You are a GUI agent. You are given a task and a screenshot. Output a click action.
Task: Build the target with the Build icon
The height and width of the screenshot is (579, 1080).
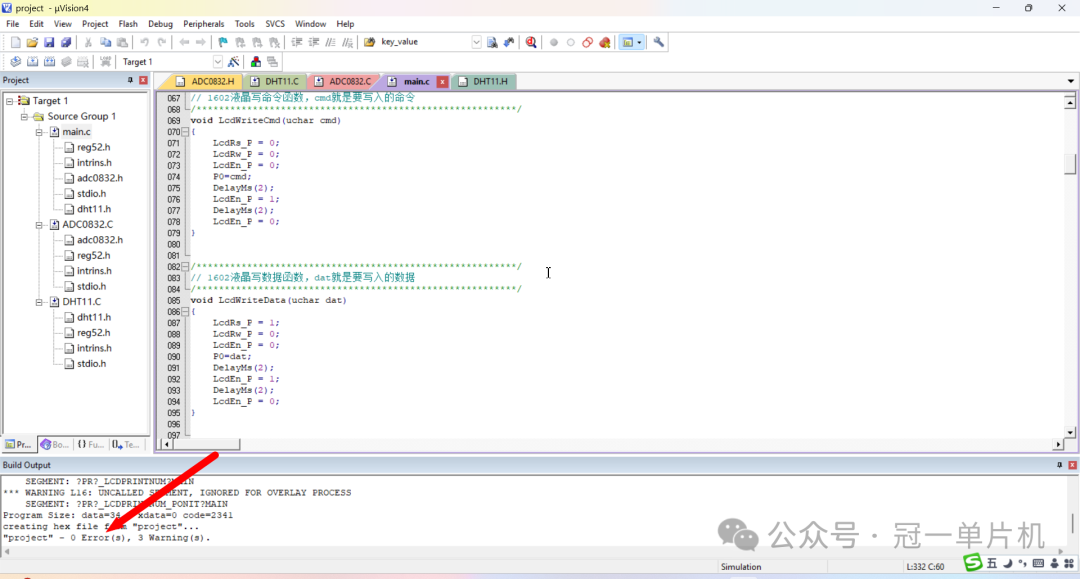click(32, 62)
